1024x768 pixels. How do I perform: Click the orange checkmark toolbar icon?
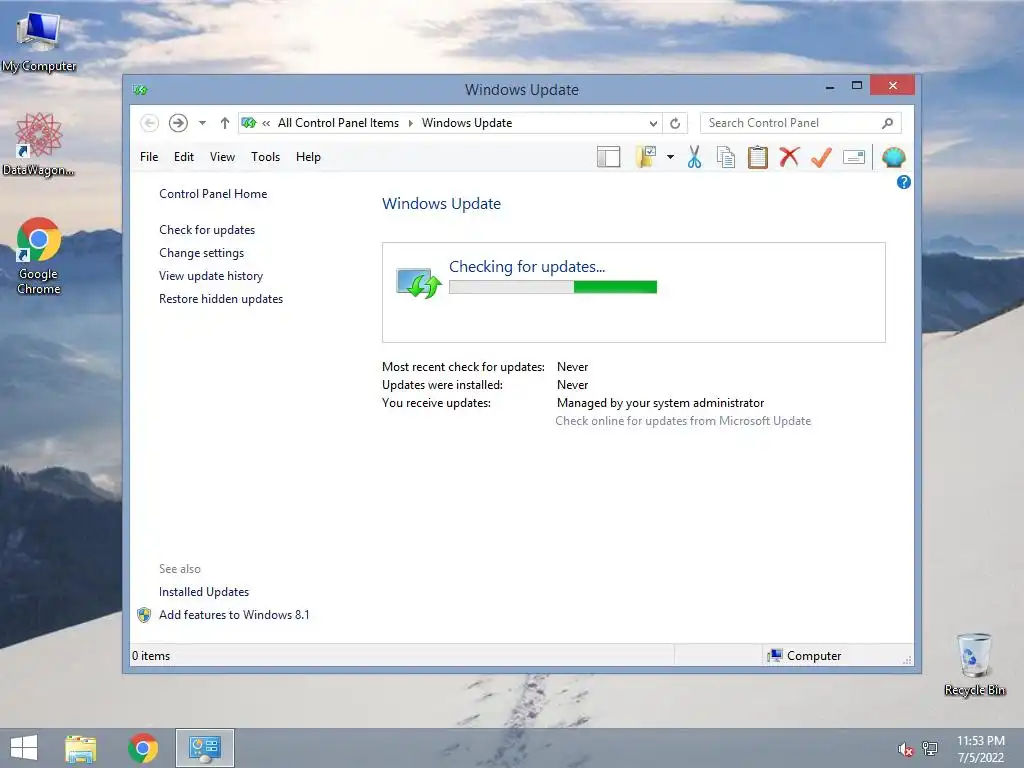coord(822,157)
